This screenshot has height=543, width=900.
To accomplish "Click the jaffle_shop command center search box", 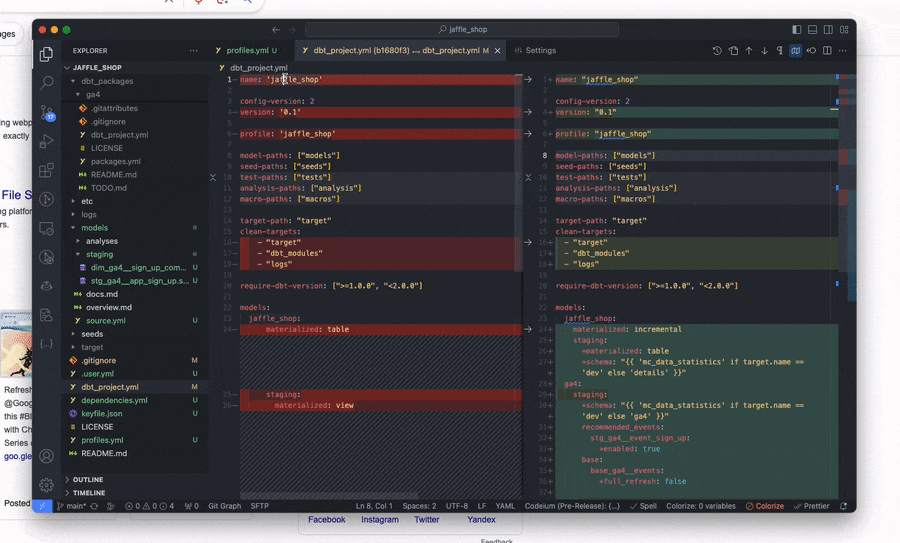I will click(x=461, y=29).
